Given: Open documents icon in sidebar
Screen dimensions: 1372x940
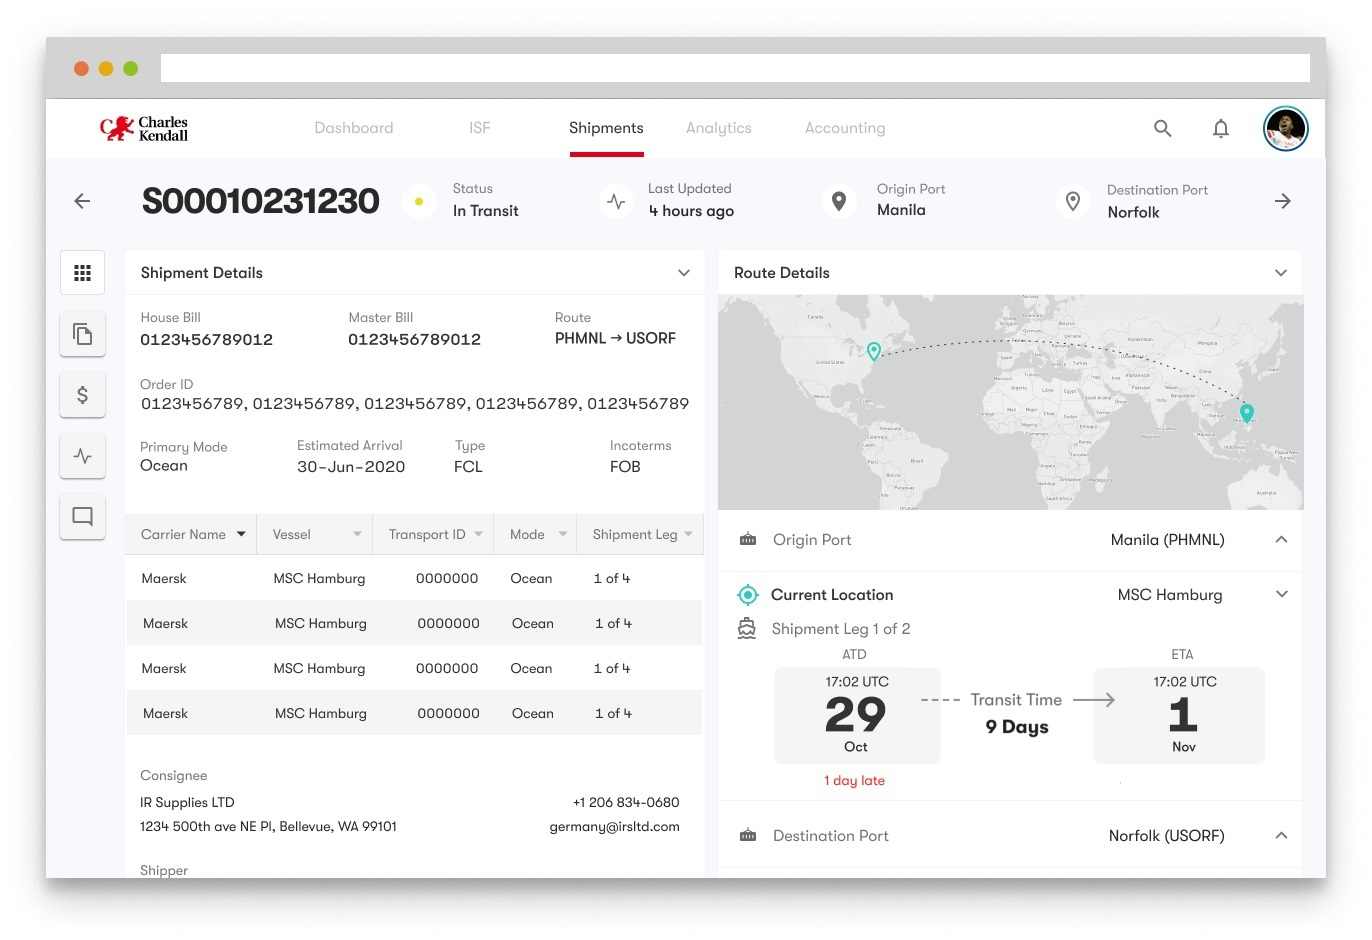Looking at the screenshot, I should pyautogui.click(x=83, y=334).
